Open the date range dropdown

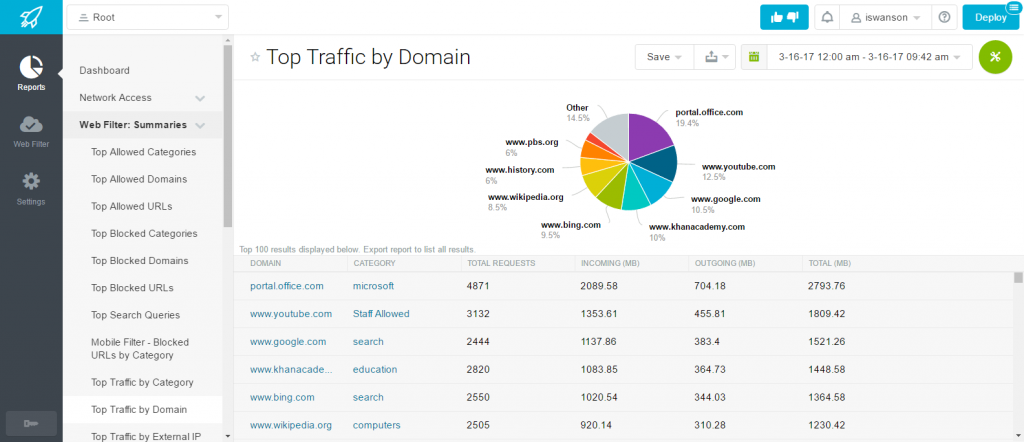point(869,57)
